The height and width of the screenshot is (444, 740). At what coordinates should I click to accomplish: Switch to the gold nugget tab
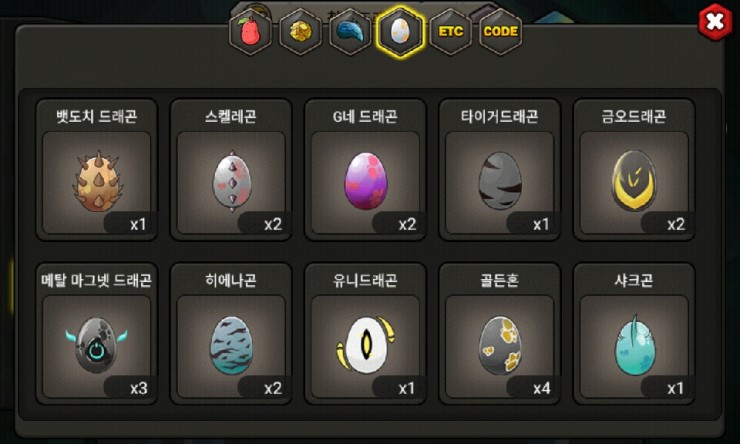pyautogui.click(x=301, y=32)
